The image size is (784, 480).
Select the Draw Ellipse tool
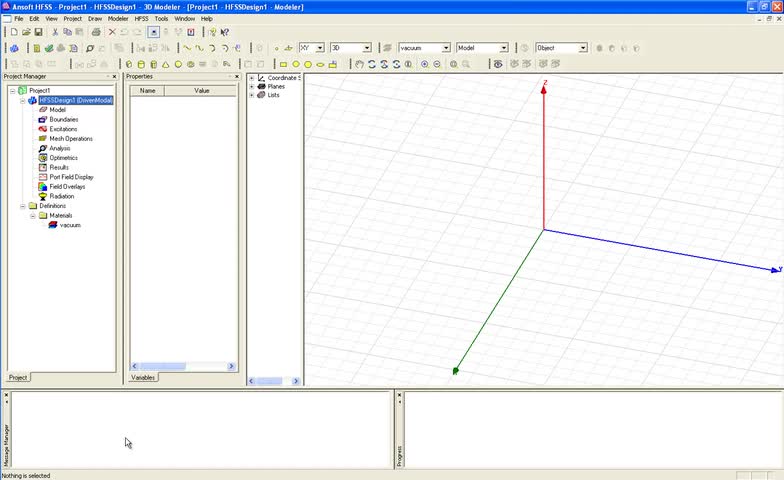[x=320, y=64]
